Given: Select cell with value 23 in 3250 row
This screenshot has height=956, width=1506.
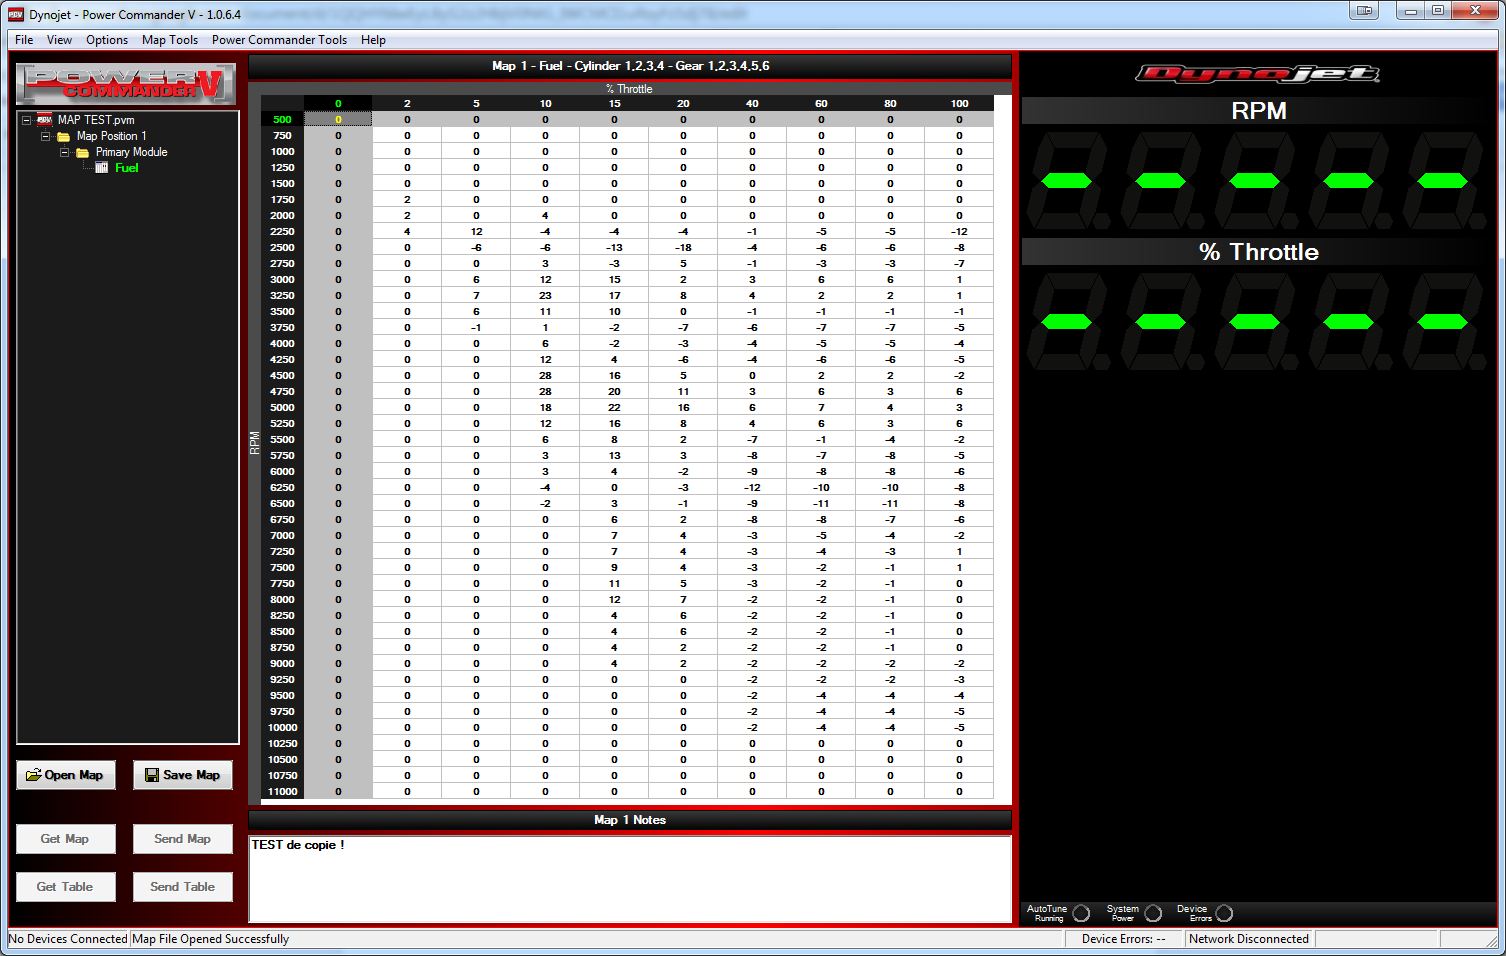Looking at the screenshot, I should (545, 296).
